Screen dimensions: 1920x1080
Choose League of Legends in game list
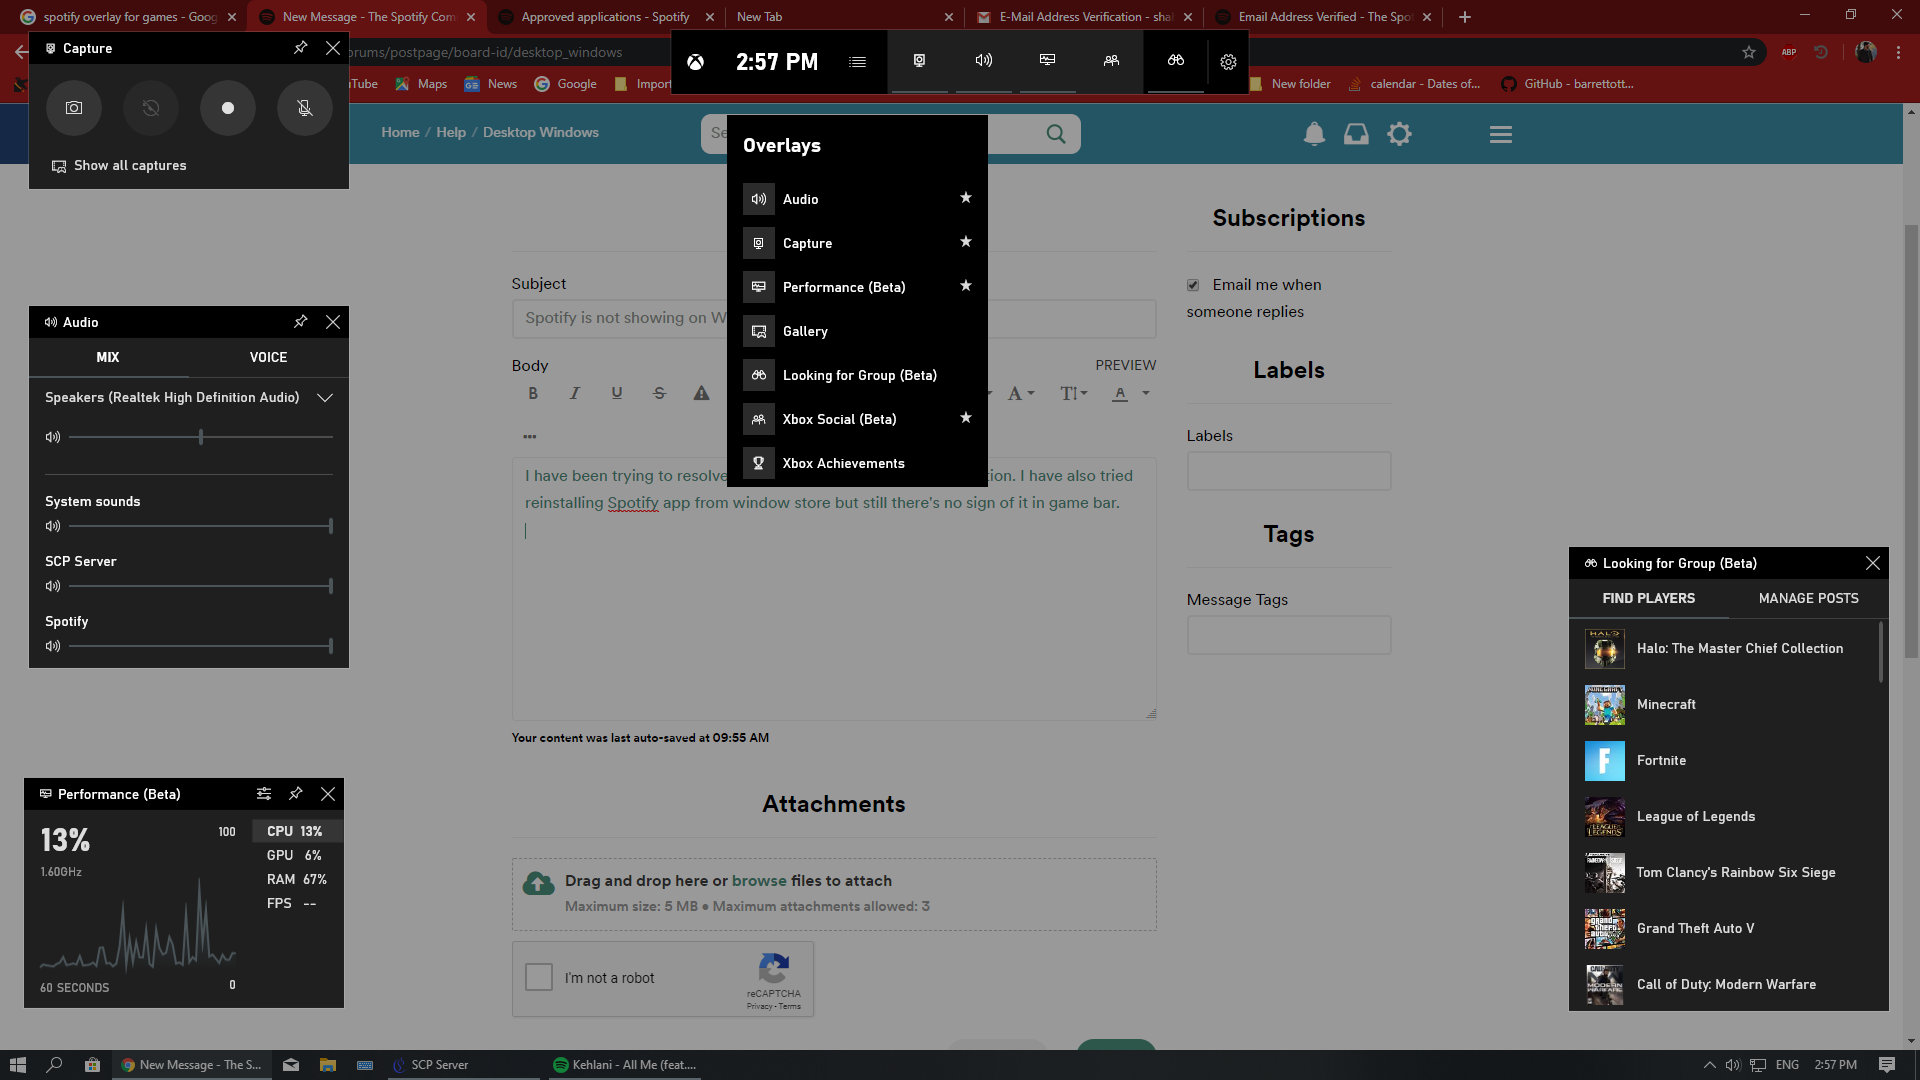pos(1725,817)
